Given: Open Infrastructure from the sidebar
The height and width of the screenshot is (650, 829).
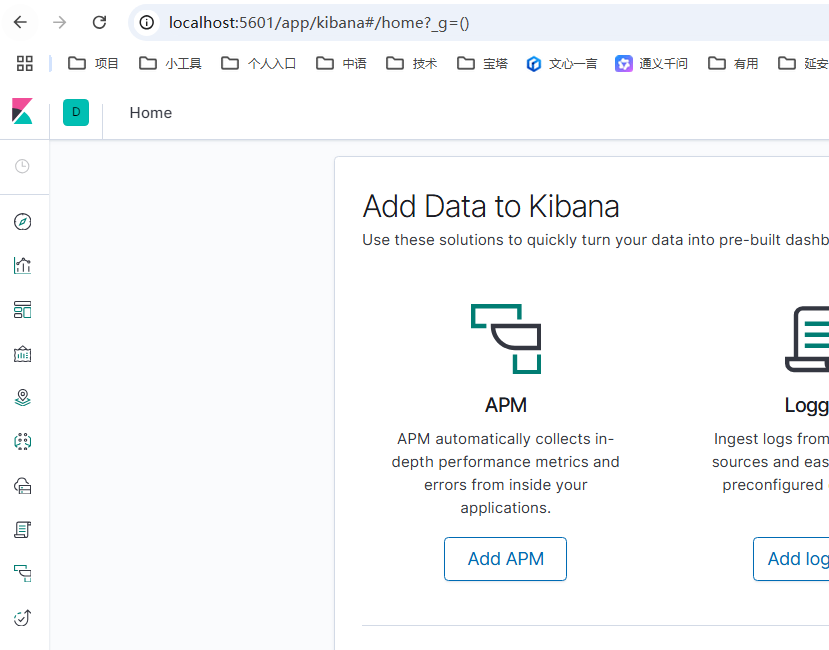Looking at the screenshot, I should click(x=23, y=486).
